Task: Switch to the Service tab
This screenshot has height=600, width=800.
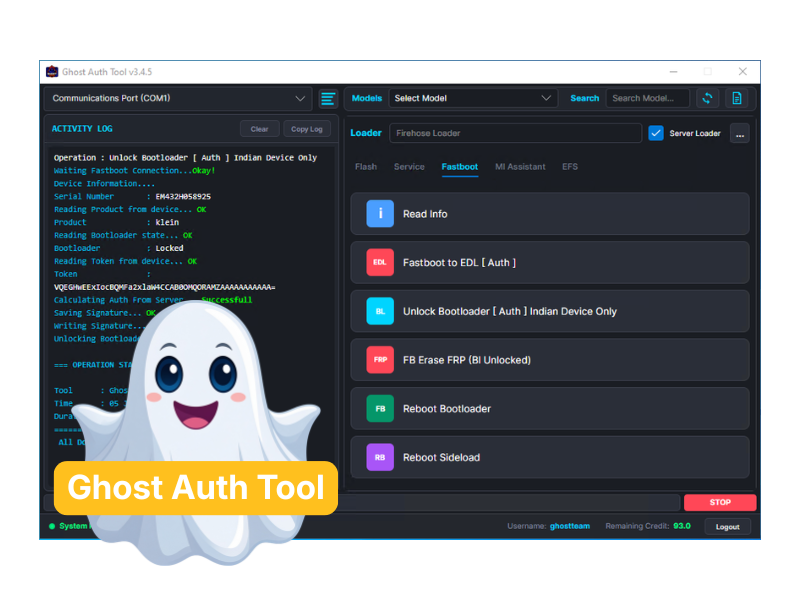Action: click(x=409, y=167)
